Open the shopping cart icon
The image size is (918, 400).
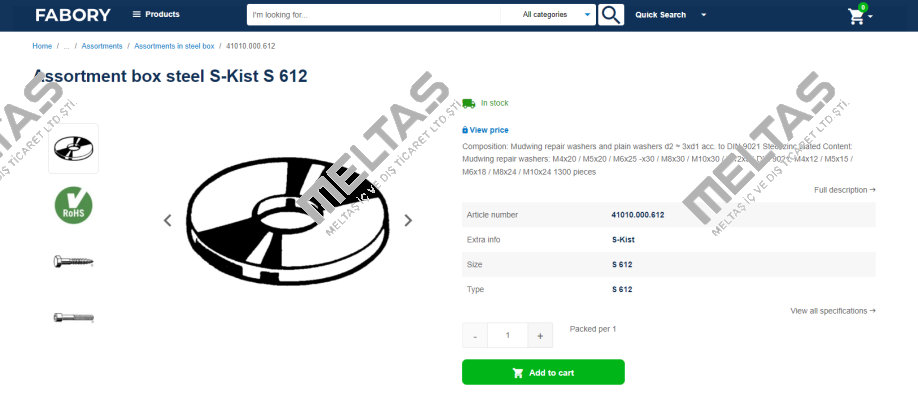(857, 16)
